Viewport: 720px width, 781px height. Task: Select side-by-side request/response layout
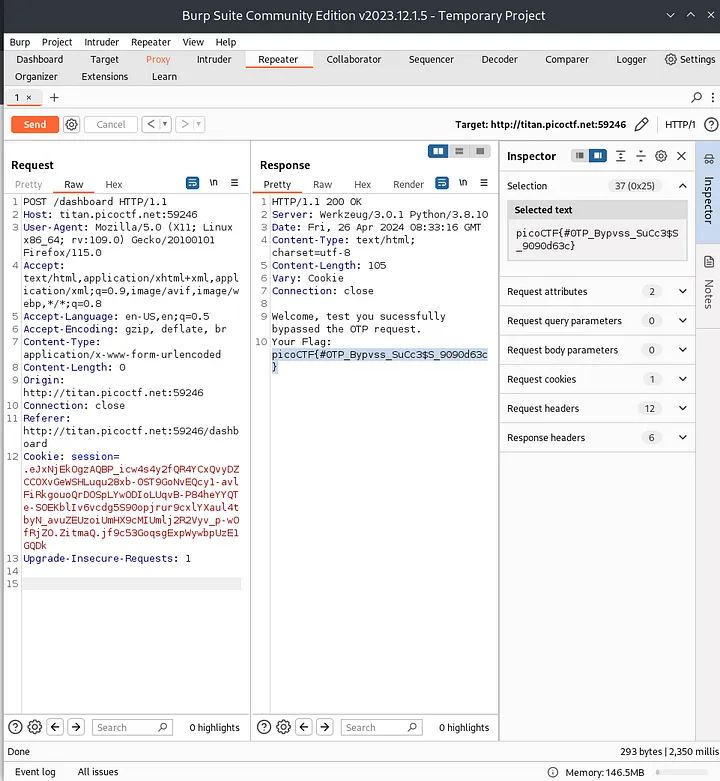438,151
